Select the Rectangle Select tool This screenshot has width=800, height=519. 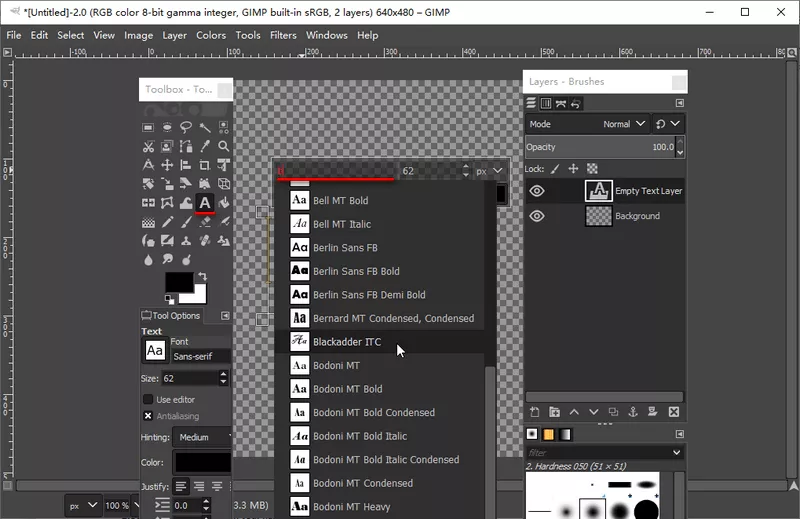[x=148, y=127]
